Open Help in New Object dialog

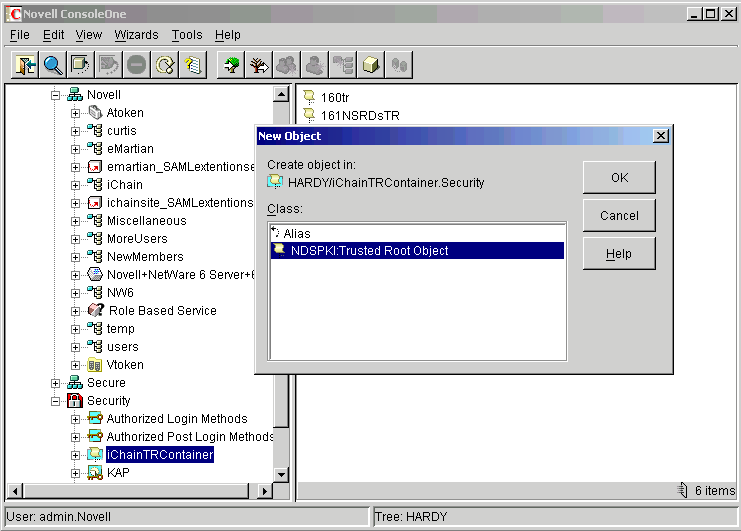click(x=619, y=254)
